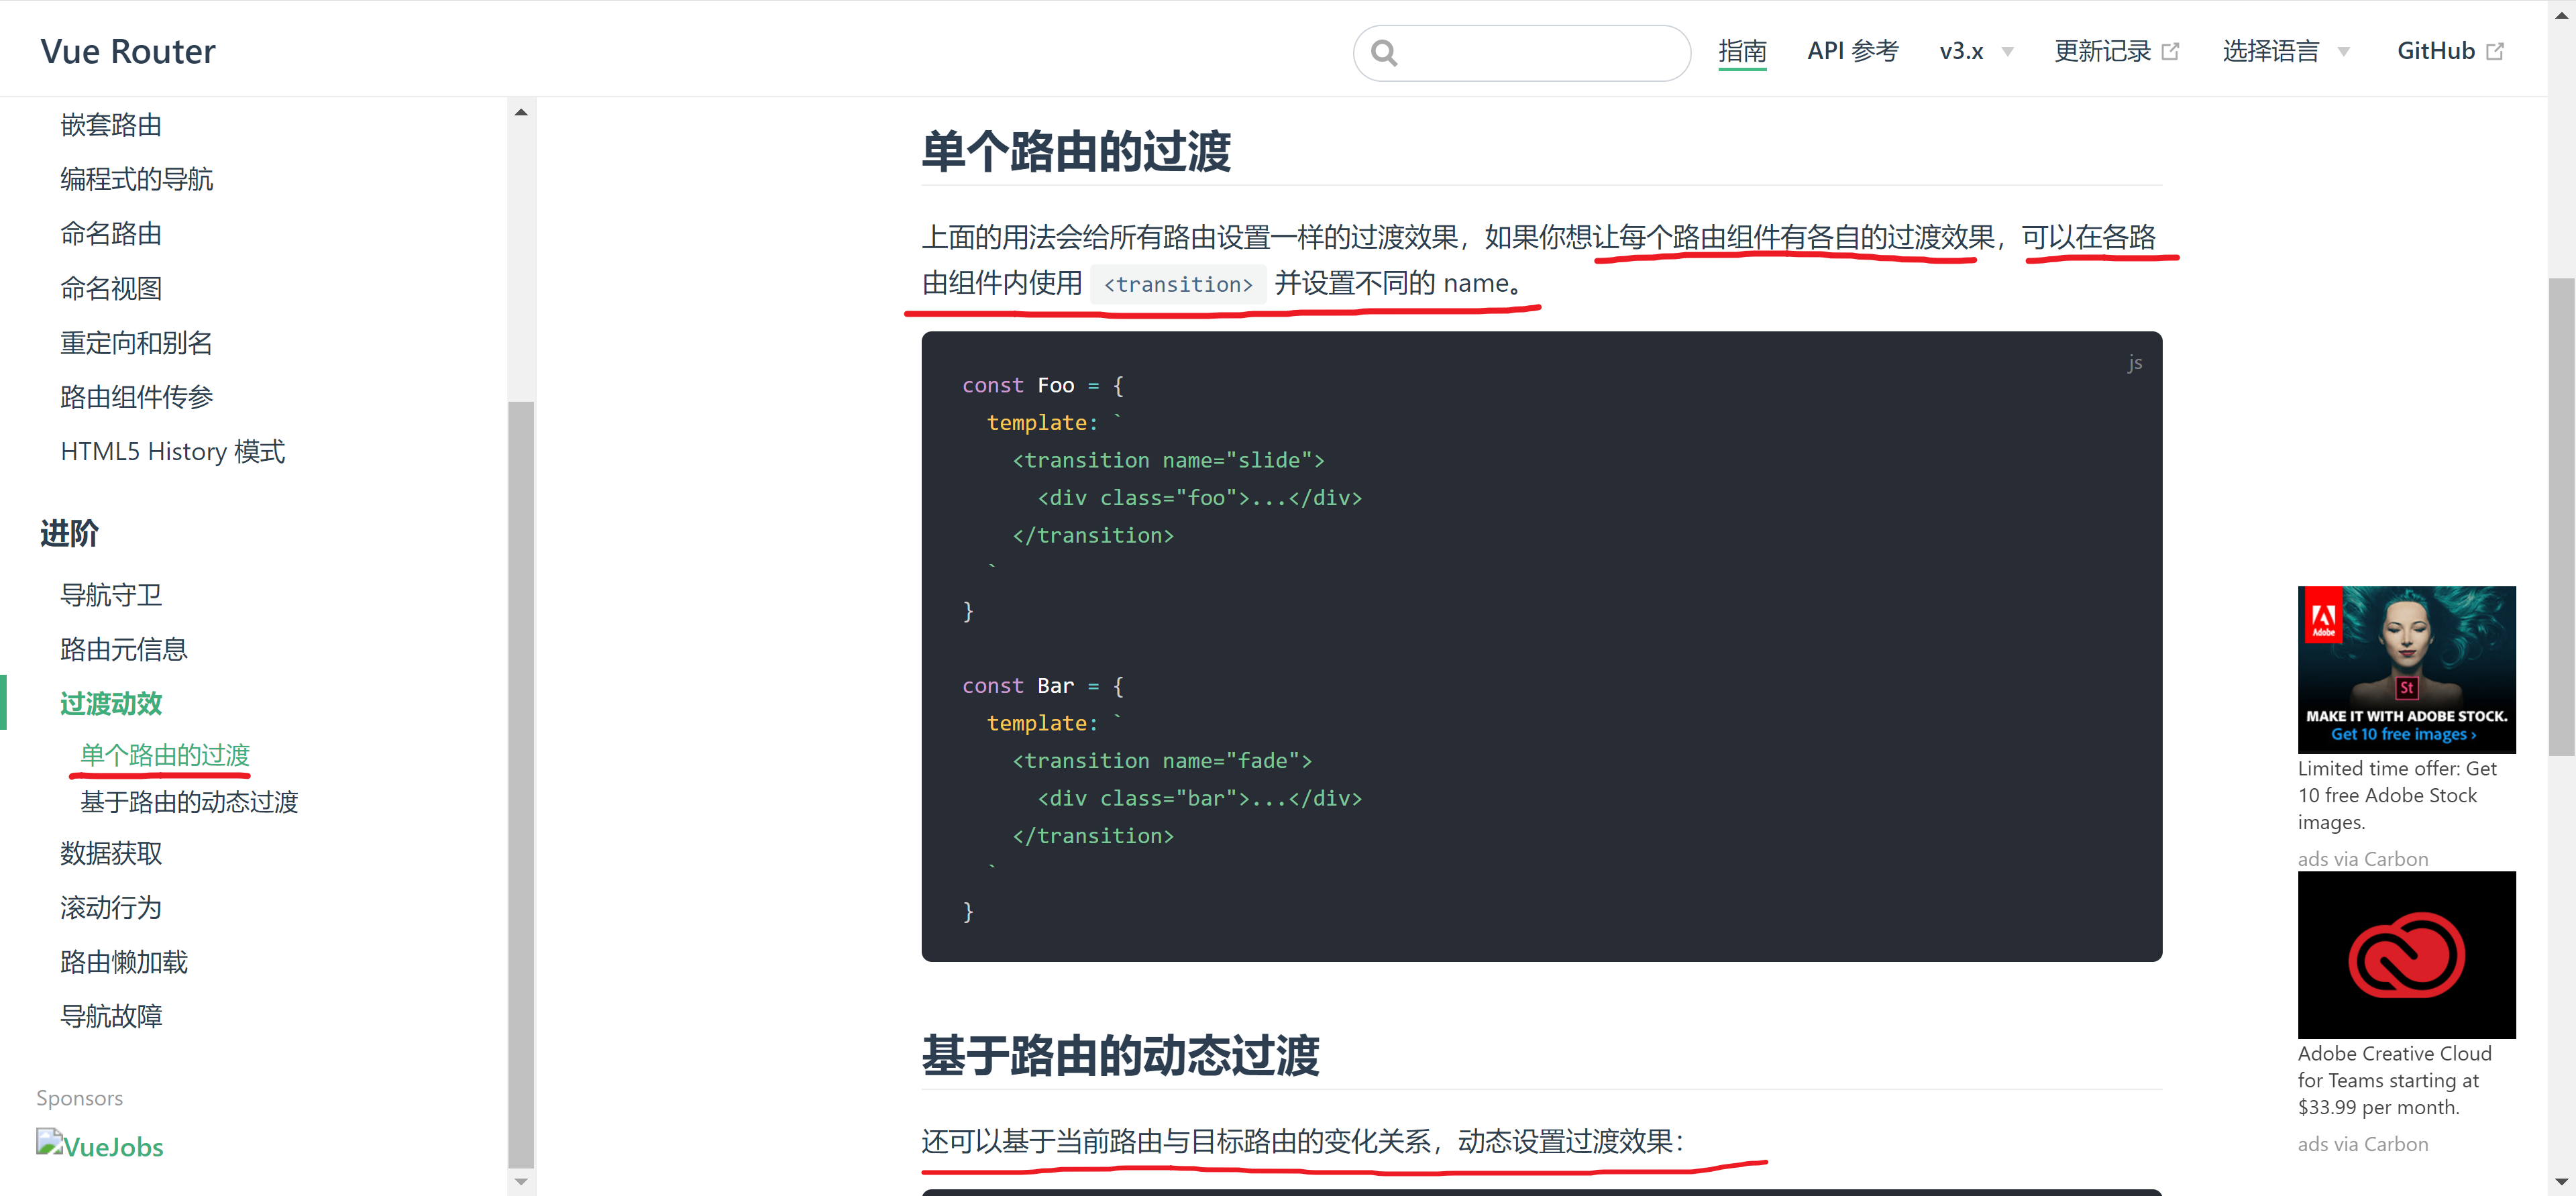Click the Adobe Creative Cloud logo ad

coord(2405,954)
